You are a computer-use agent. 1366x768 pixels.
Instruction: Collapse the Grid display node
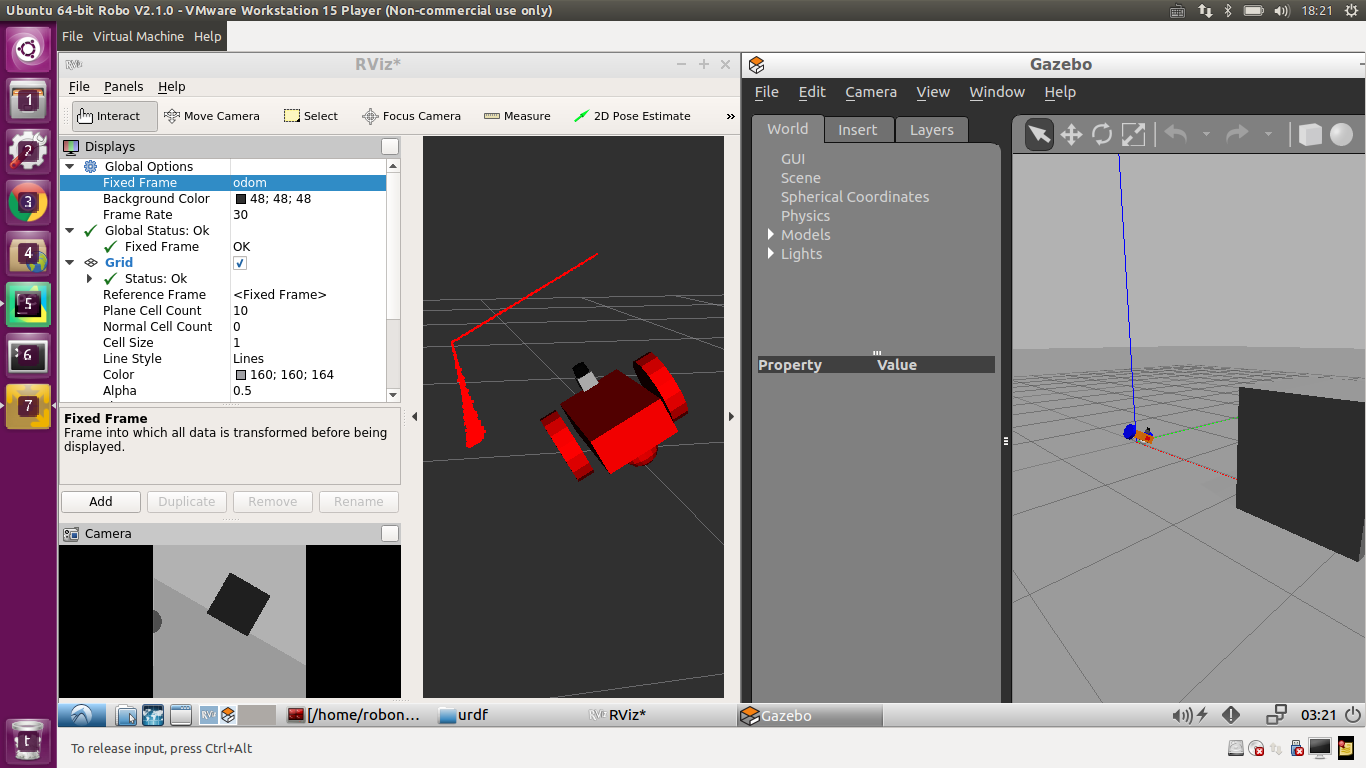[x=70, y=263]
